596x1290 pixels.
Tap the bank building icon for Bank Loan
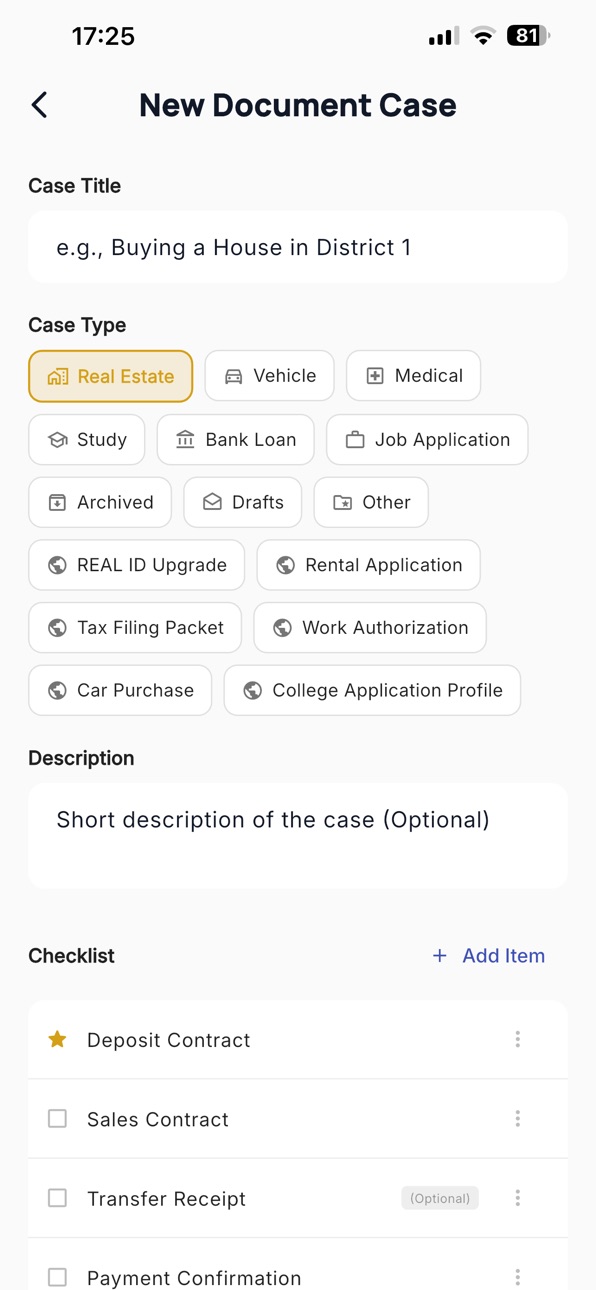click(185, 439)
